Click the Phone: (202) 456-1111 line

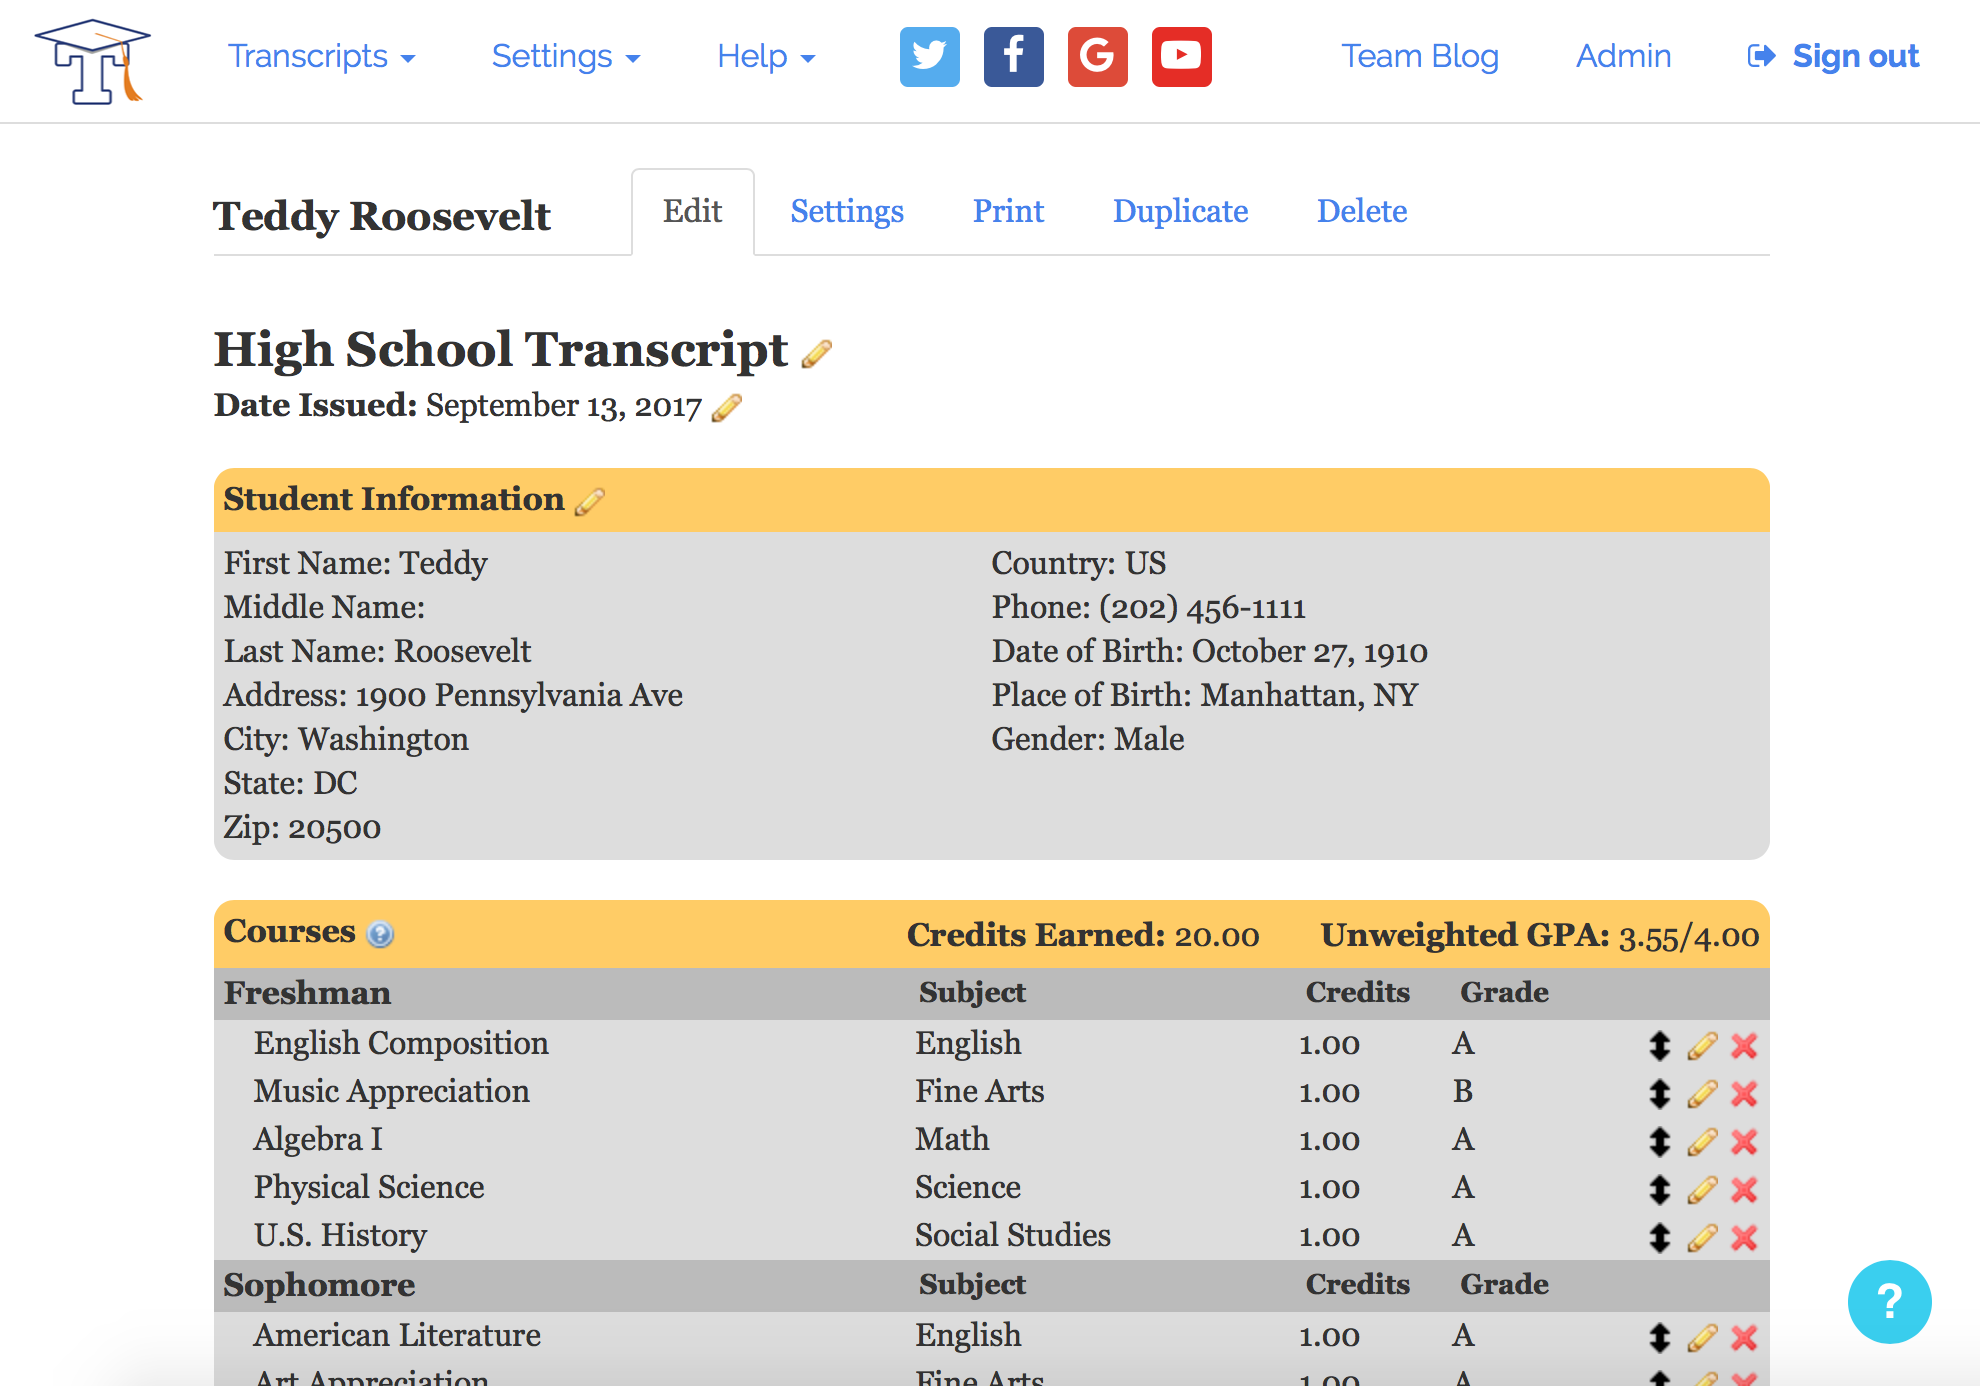pos(1149,608)
